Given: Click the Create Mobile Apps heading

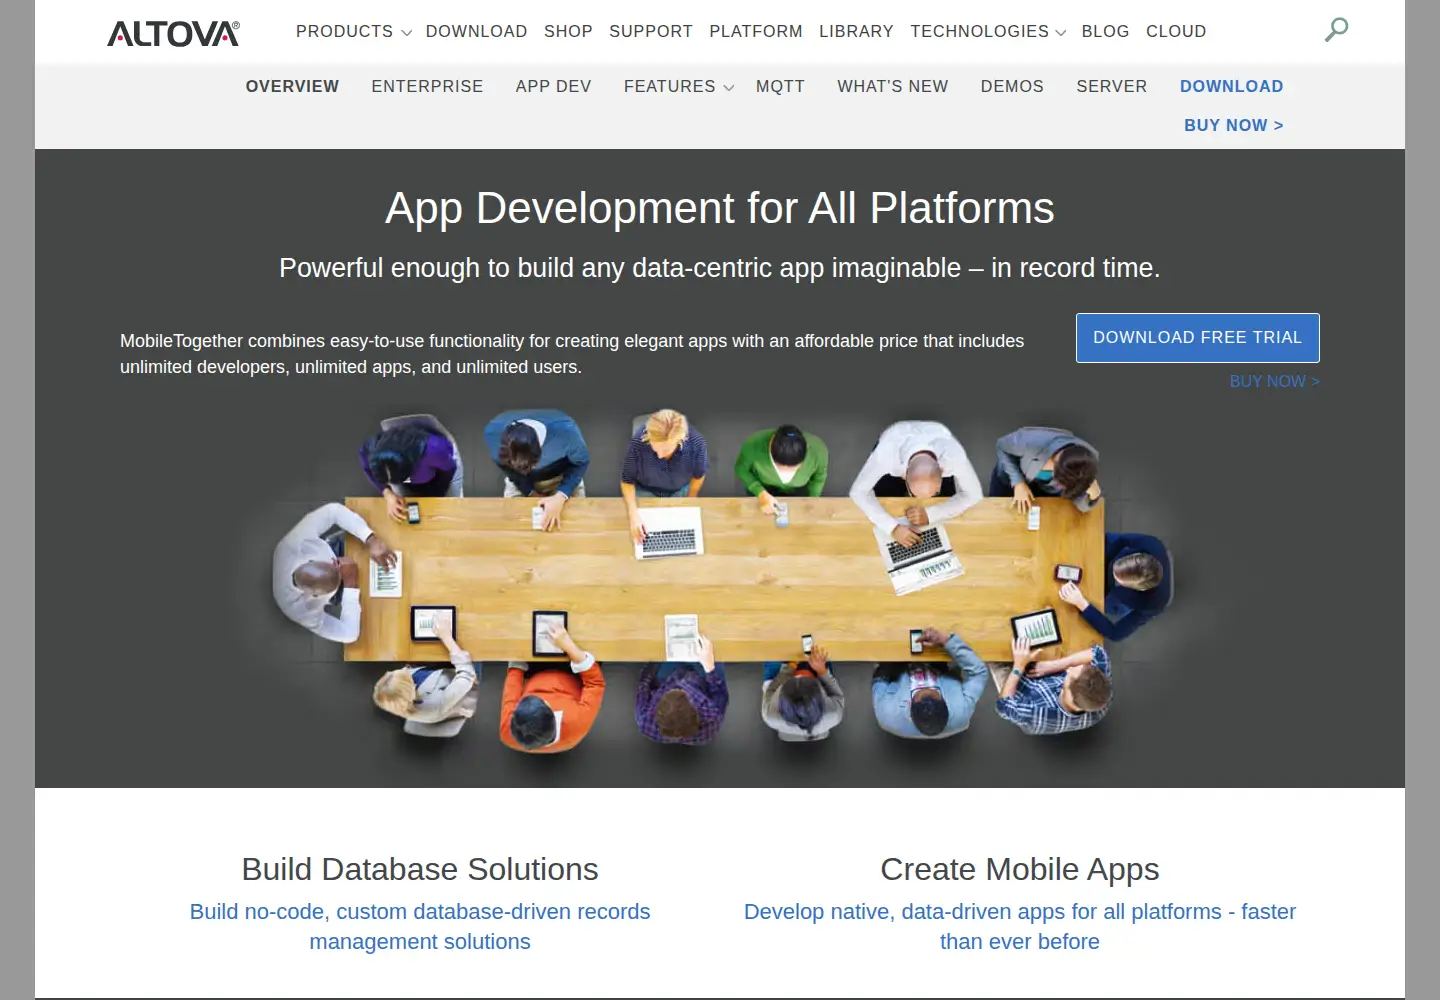Looking at the screenshot, I should tap(1020, 869).
